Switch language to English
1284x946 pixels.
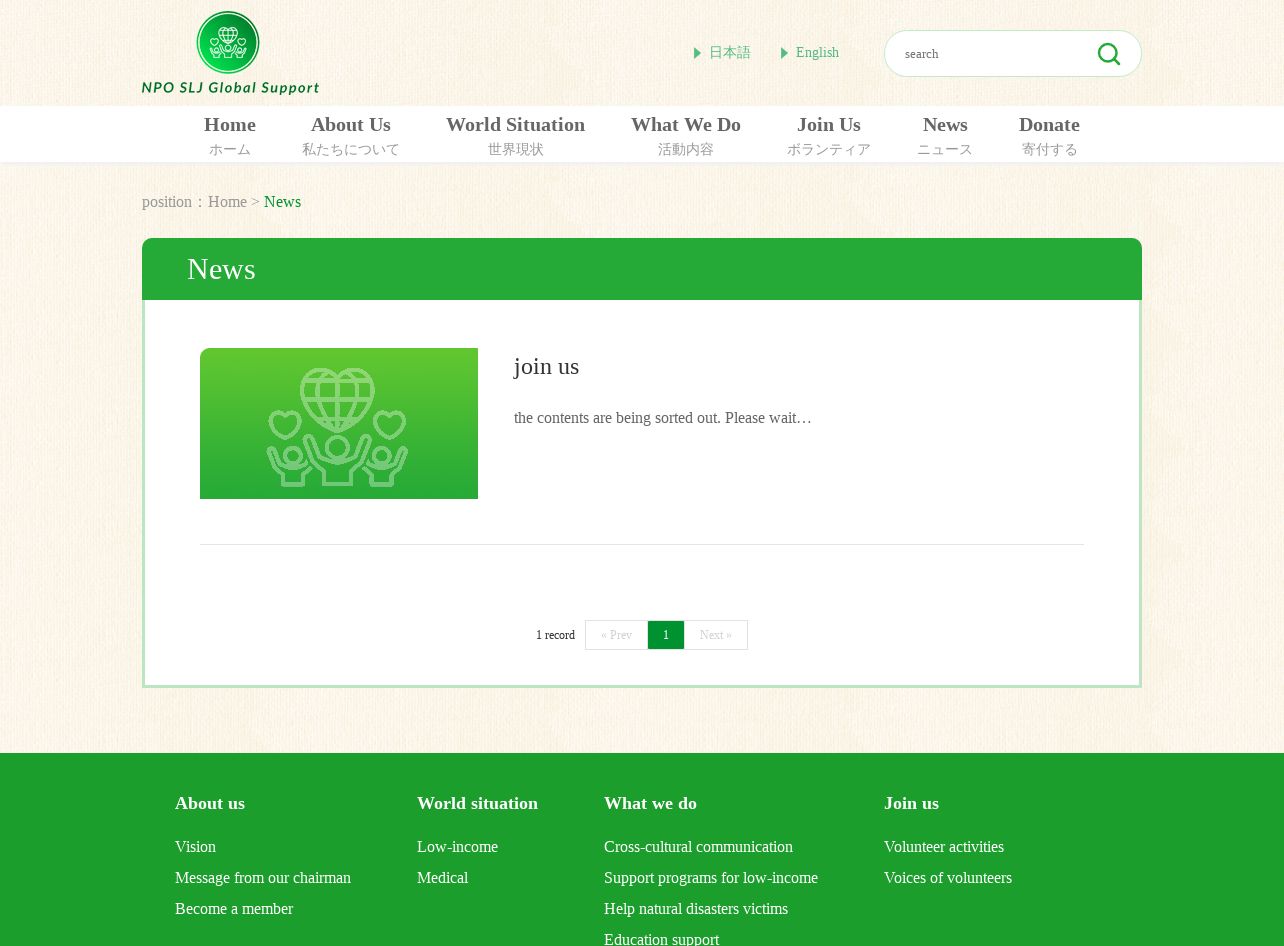pos(817,53)
